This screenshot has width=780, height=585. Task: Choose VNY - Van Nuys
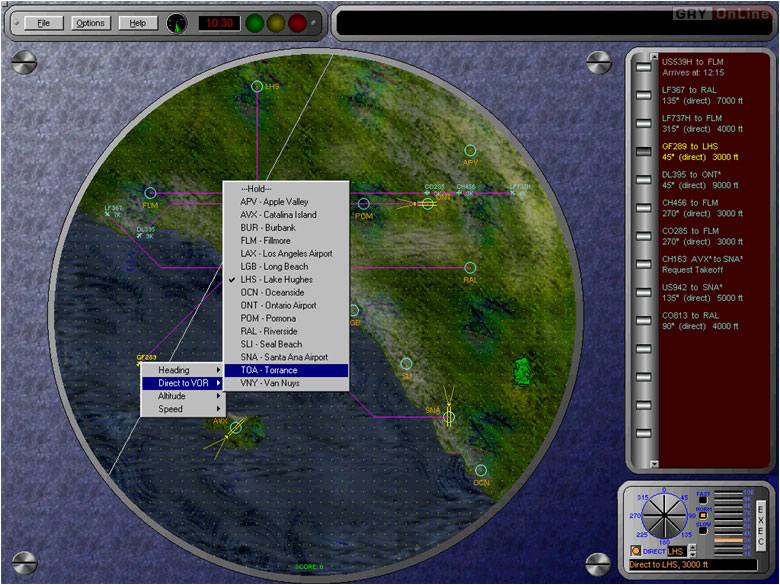[x=286, y=383]
